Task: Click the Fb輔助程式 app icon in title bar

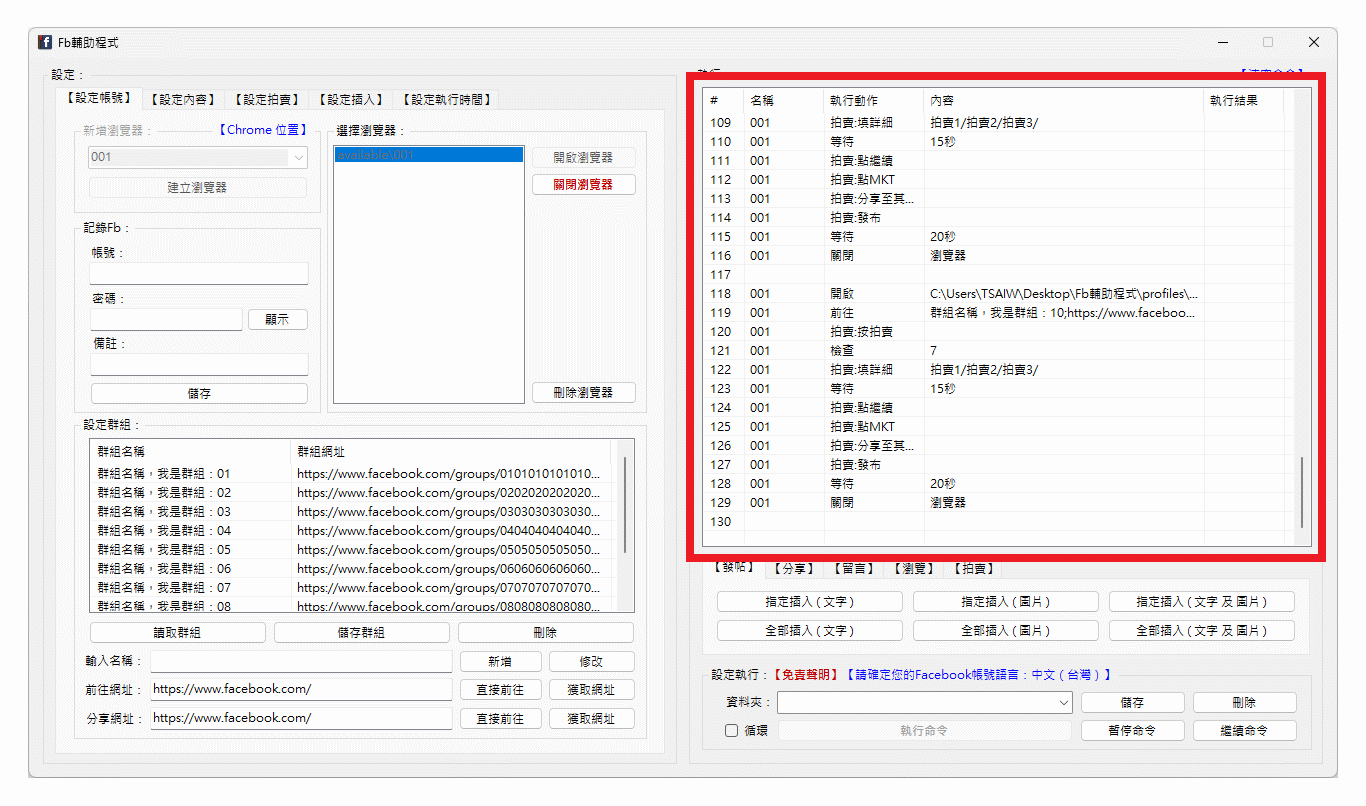Action: pos(45,42)
